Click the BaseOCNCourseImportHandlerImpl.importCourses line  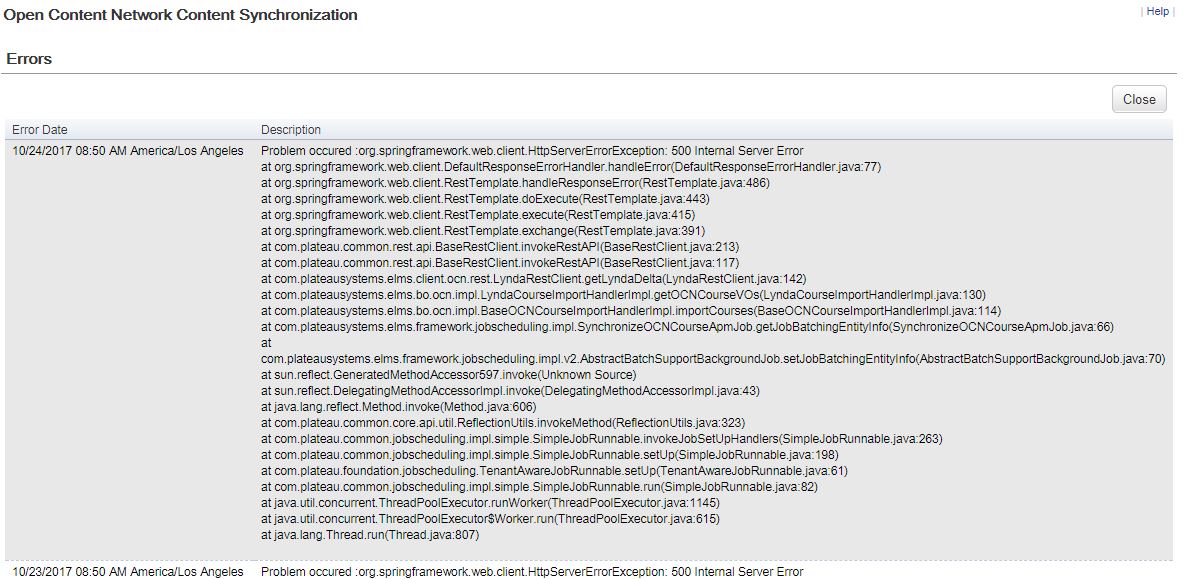(x=631, y=311)
